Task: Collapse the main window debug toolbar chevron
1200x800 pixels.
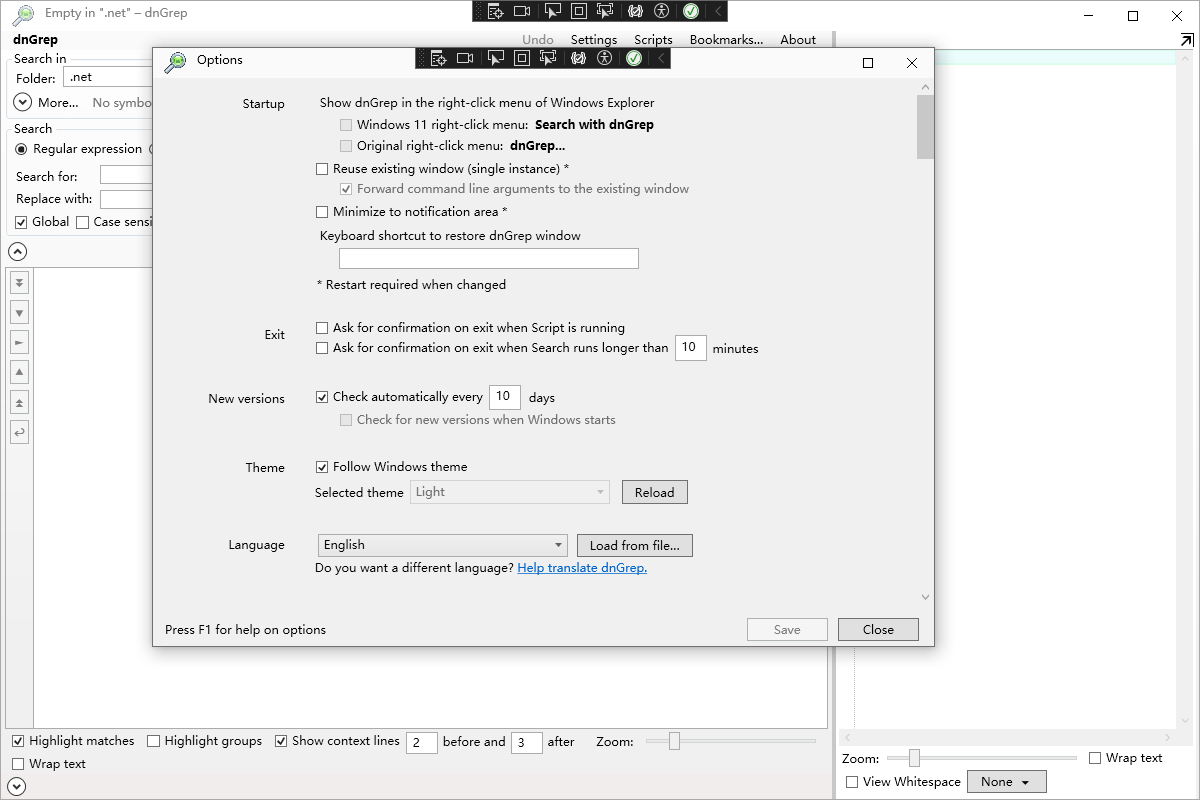Action: pos(717,11)
